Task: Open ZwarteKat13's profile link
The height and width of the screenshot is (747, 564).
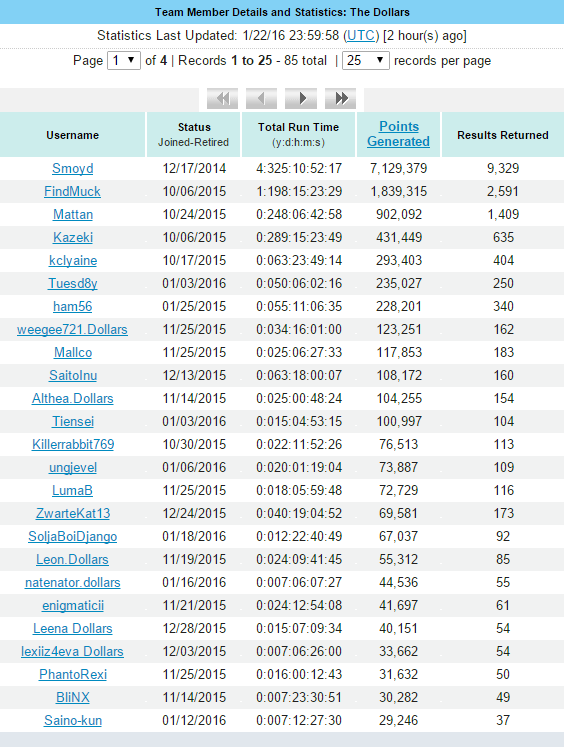Action: 73,514
